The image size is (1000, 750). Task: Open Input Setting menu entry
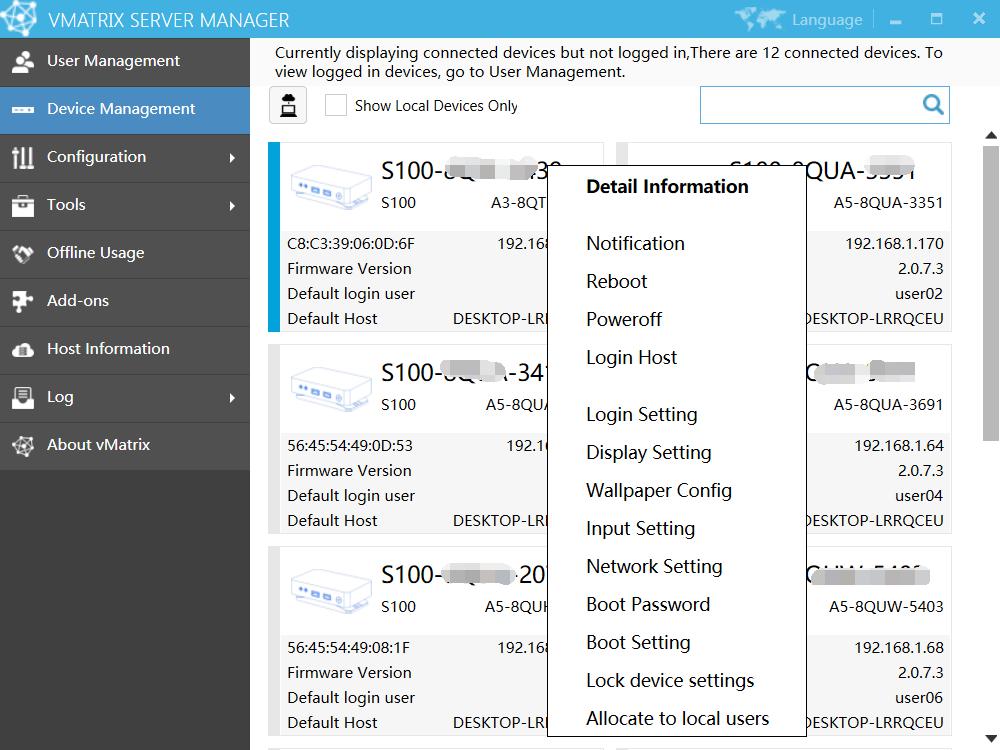tap(640, 529)
